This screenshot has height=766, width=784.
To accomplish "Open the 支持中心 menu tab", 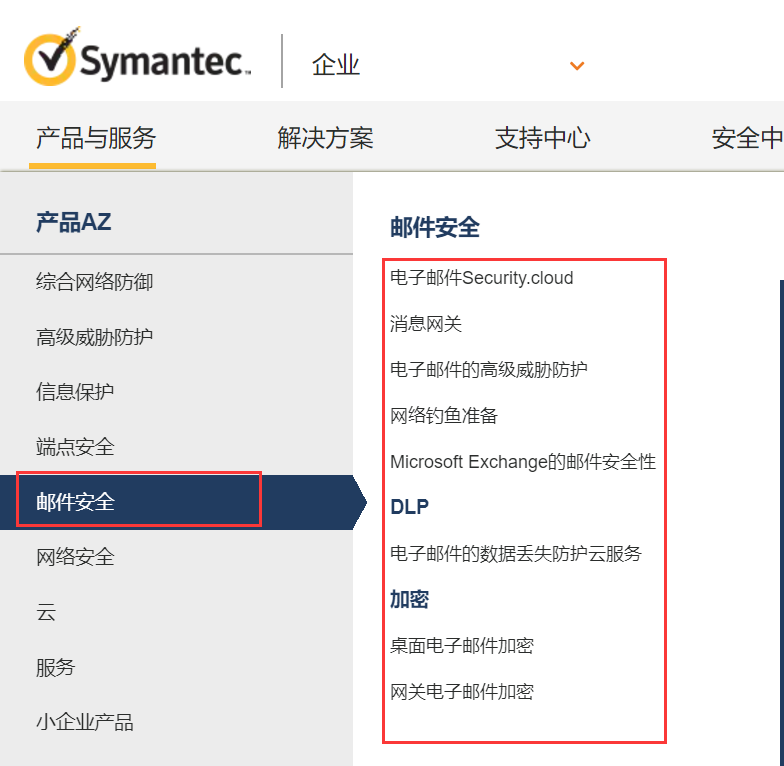I will [x=542, y=138].
